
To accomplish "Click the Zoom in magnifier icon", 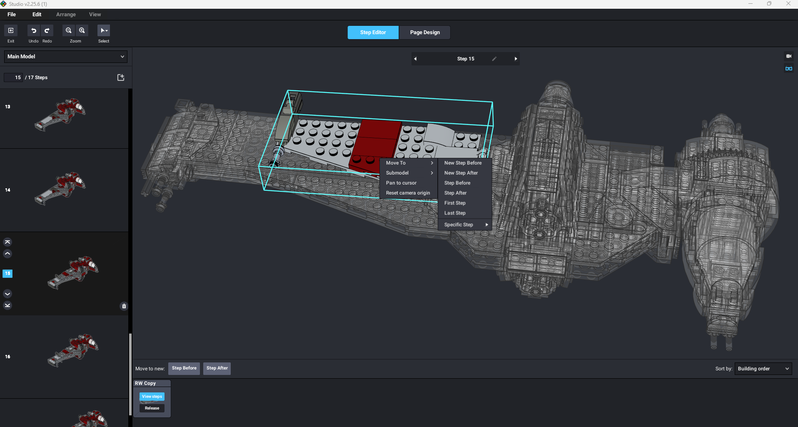I will coord(82,31).
